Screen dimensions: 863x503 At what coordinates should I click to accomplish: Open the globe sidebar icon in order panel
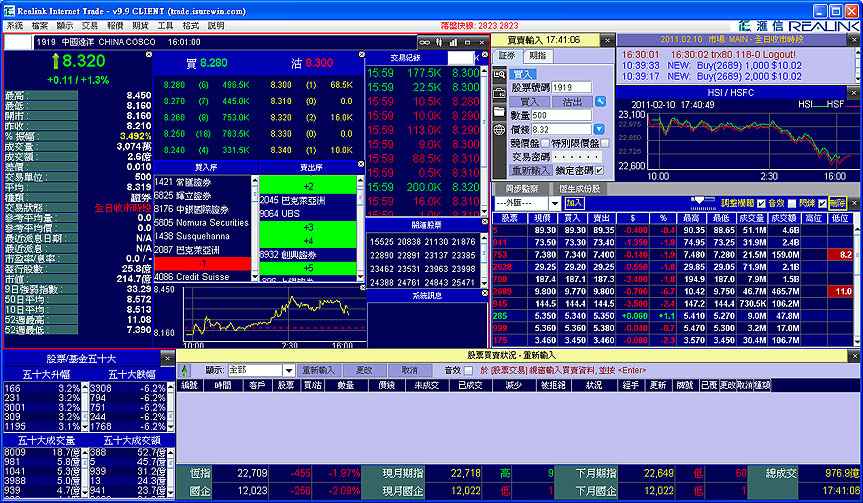pos(499,130)
